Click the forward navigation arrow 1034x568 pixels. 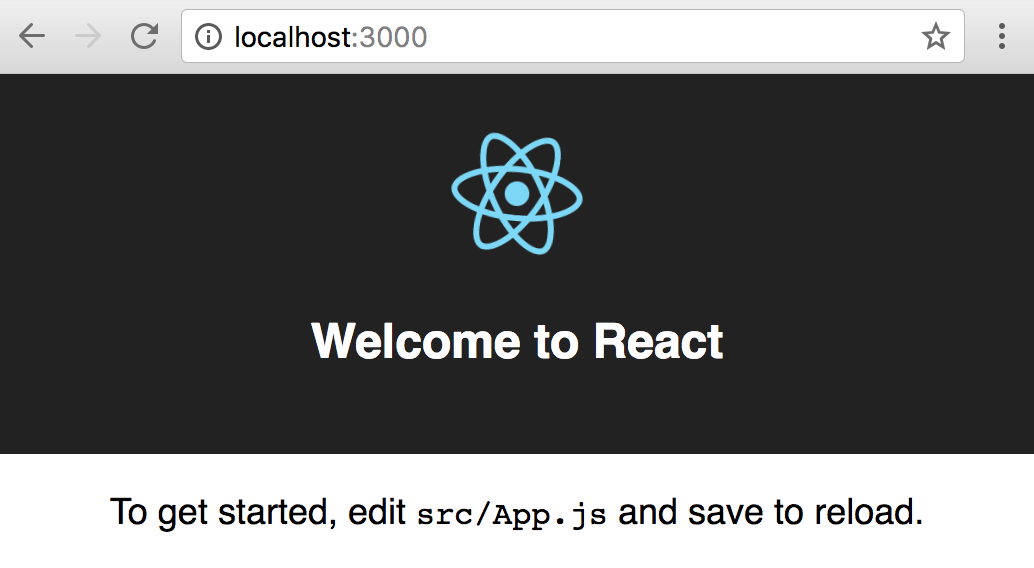(x=88, y=36)
